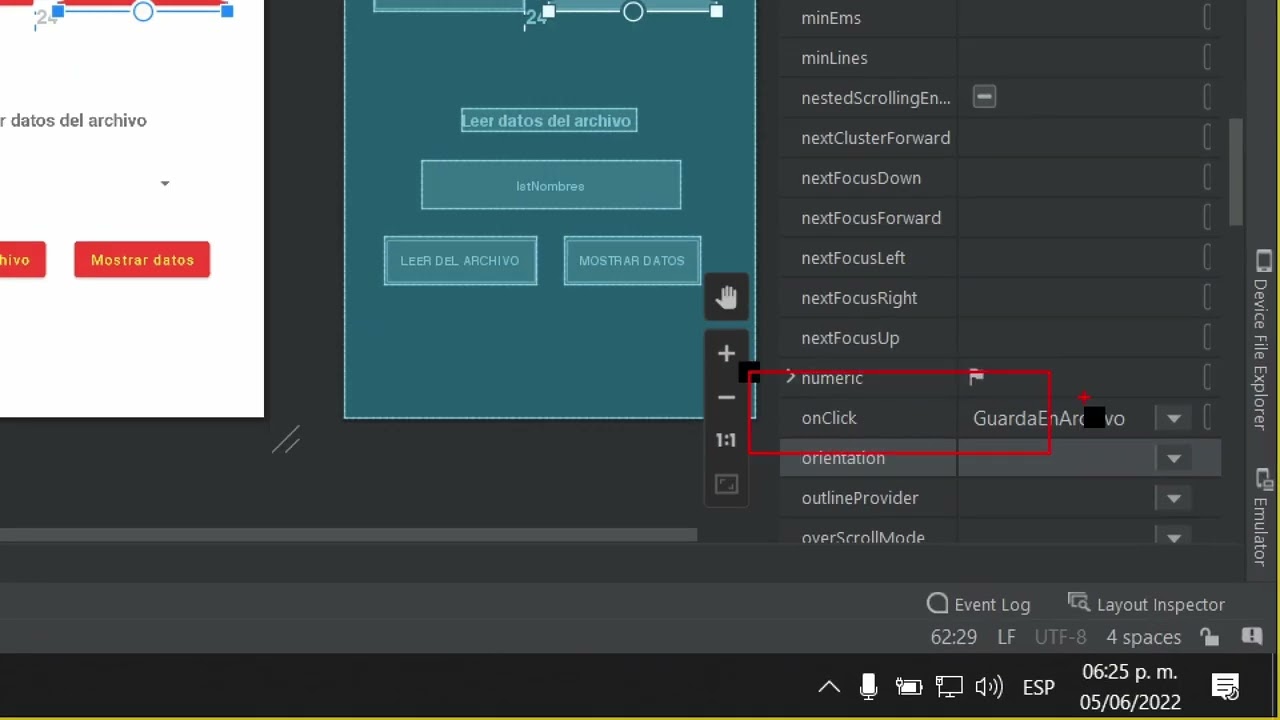Click the red Mostrar datos button in design view

[x=142, y=260]
